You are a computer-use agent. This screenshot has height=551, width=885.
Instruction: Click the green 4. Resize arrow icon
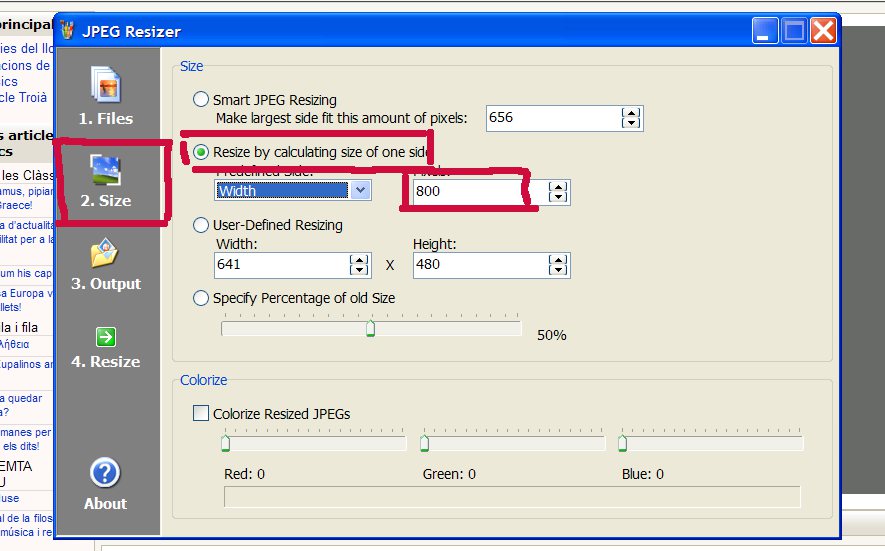106,337
